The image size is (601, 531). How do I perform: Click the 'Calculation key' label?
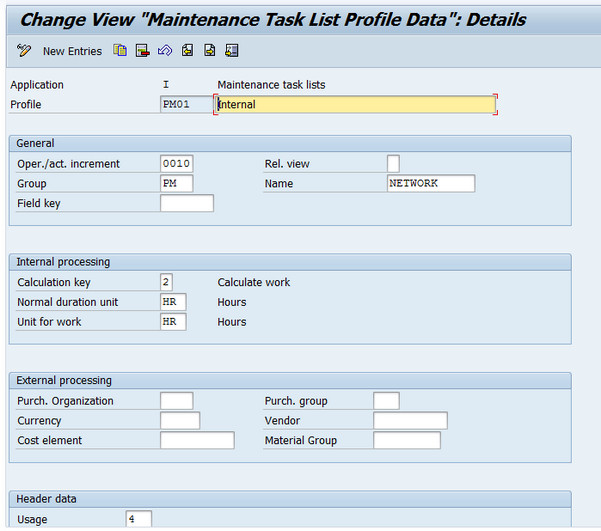pyautogui.click(x=54, y=283)
